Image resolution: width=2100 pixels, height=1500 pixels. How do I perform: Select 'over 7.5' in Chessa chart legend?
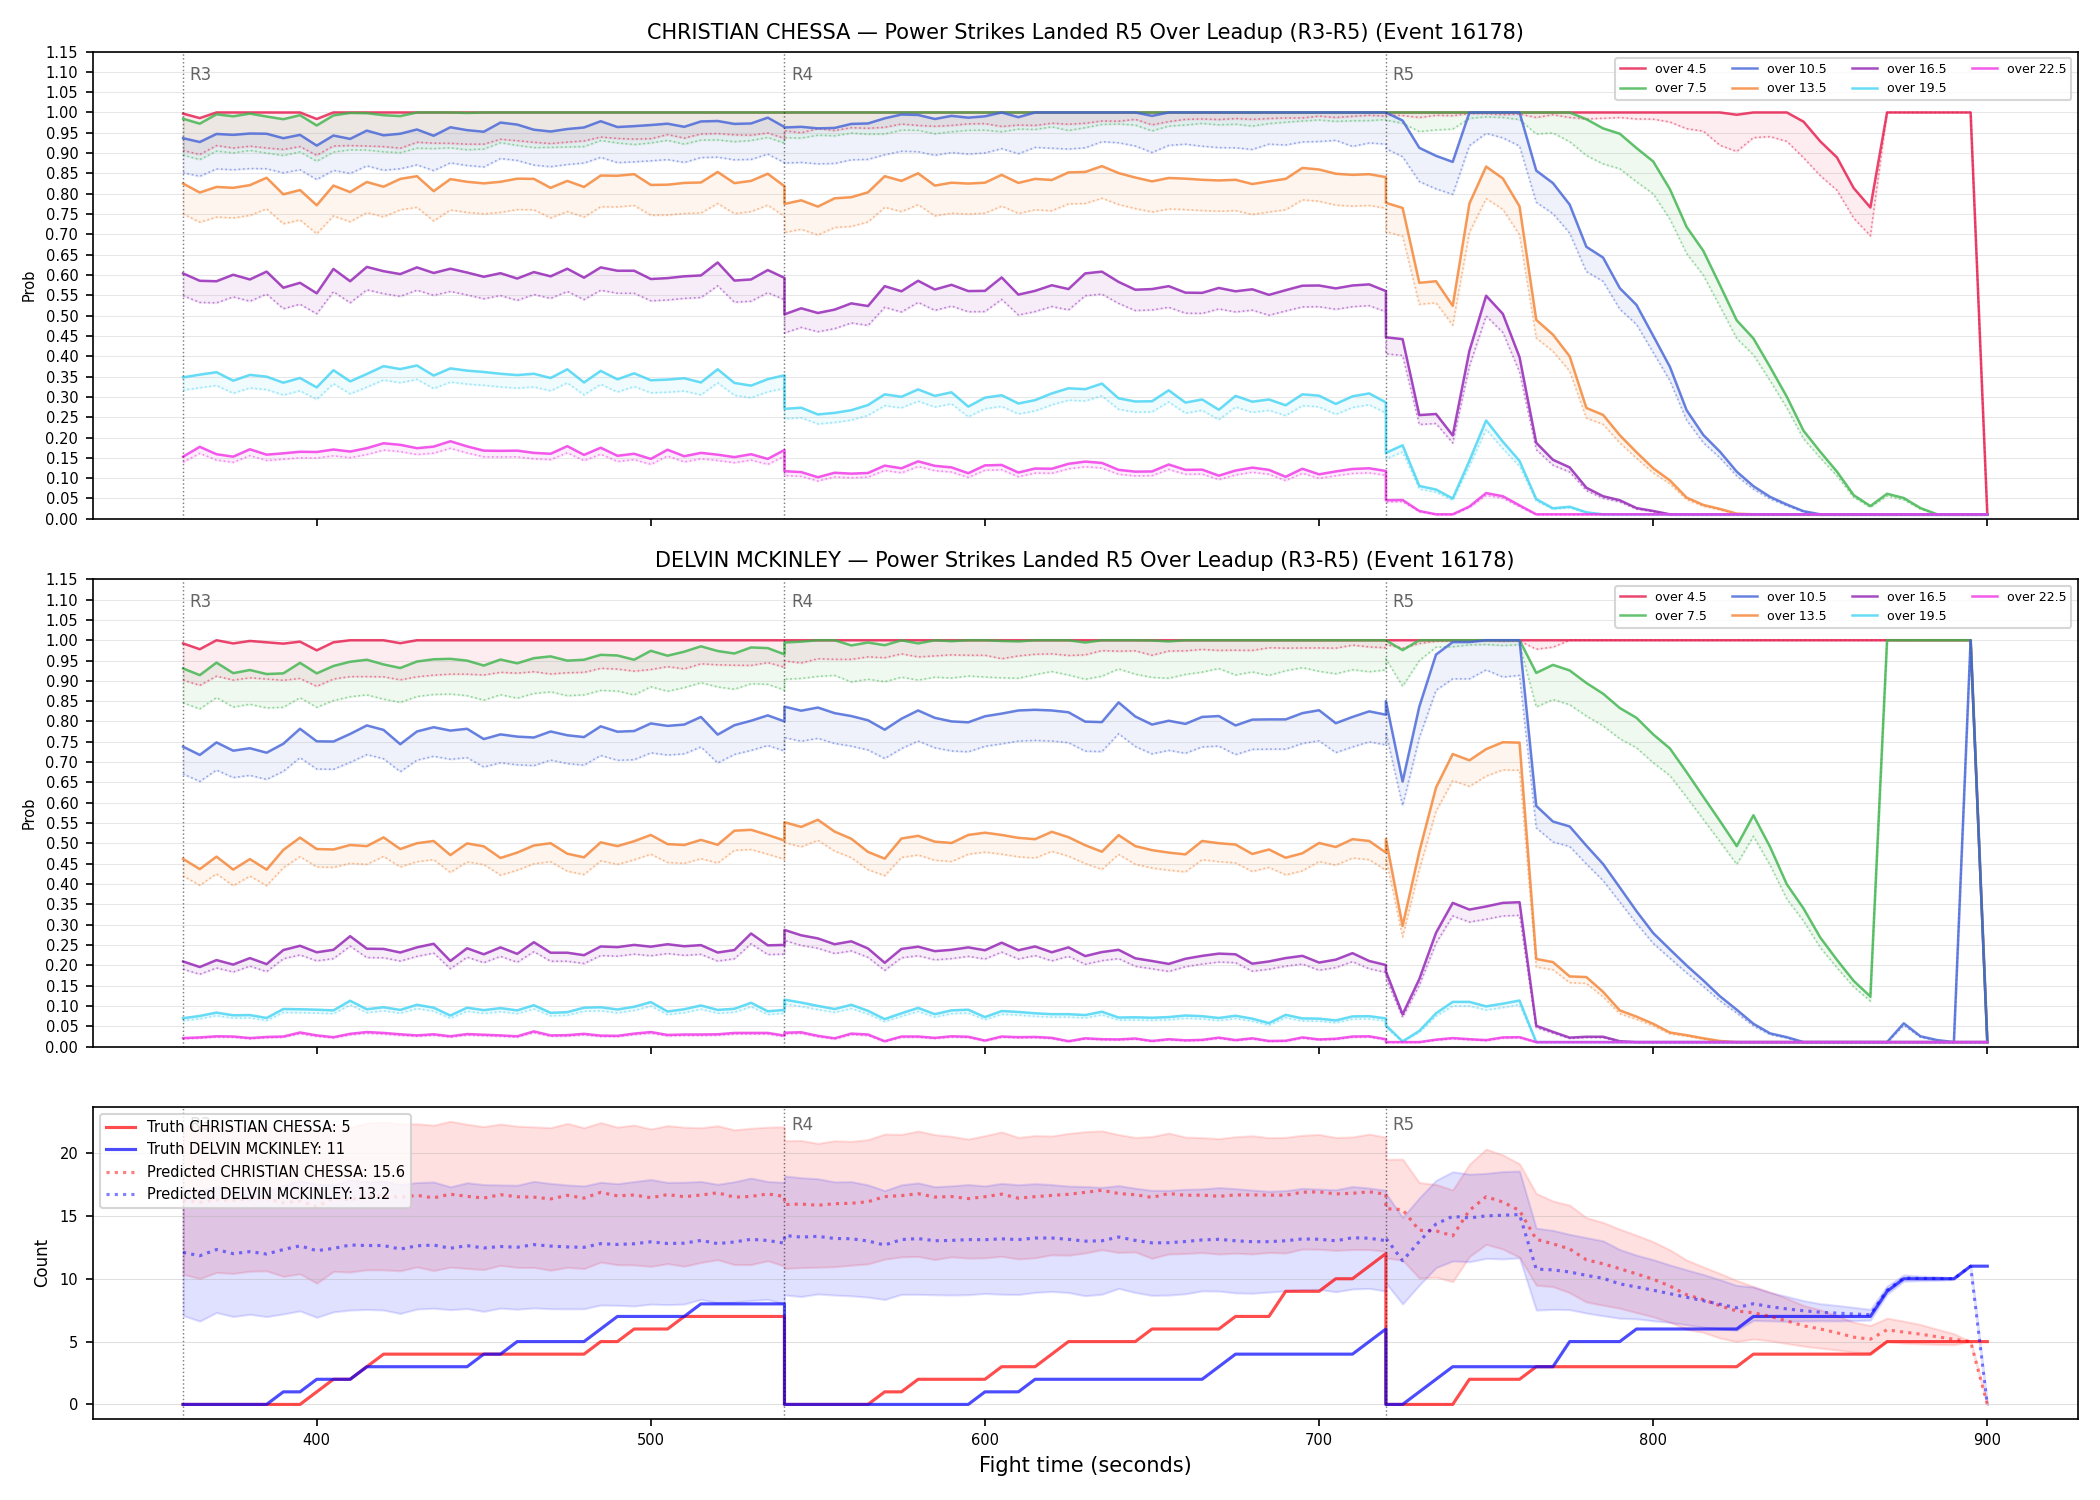coord(1663,88)
